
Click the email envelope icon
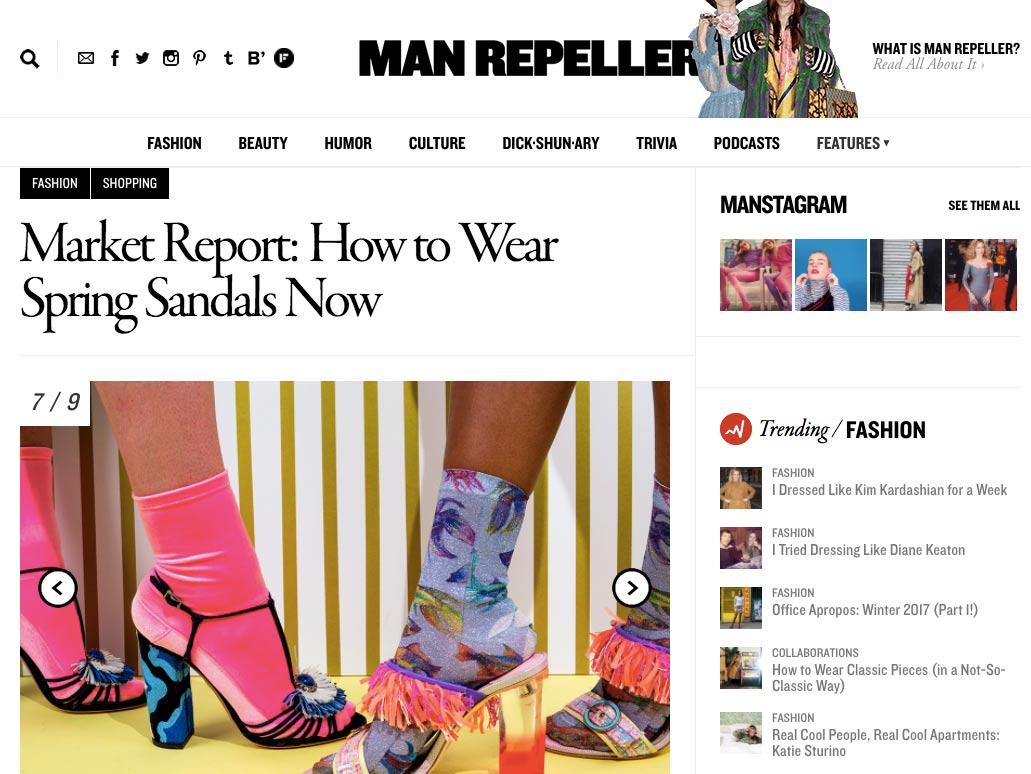[85, 58]
